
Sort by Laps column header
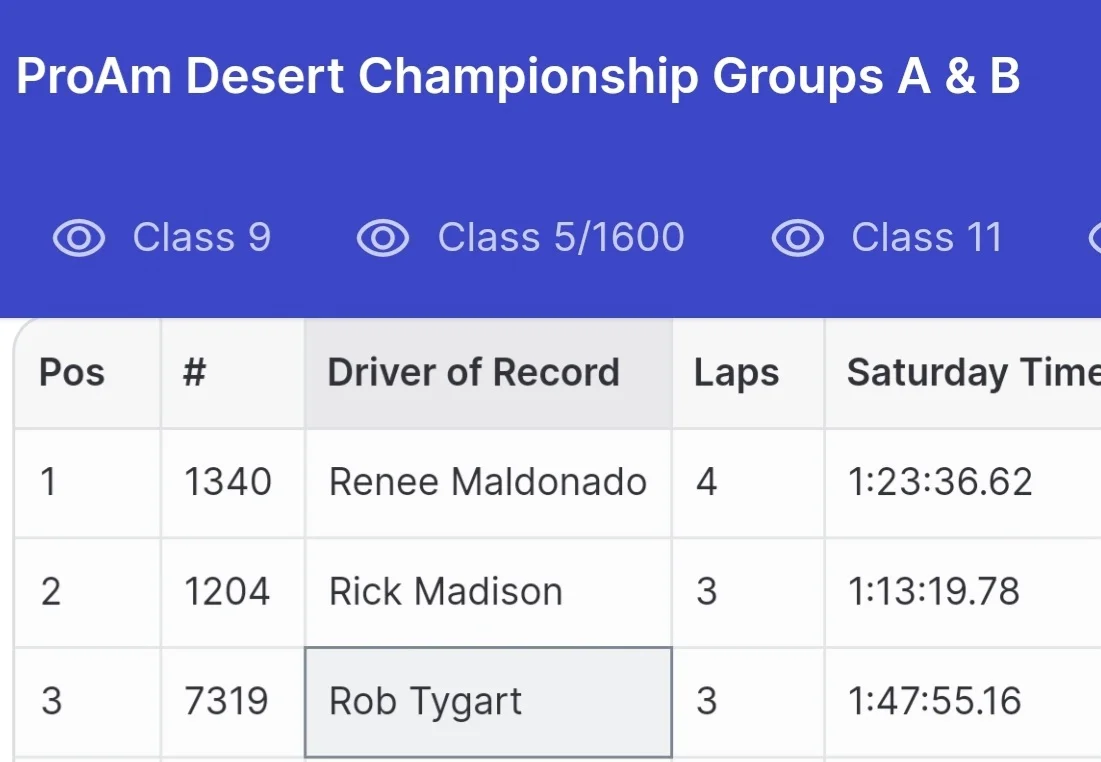tap(736, 373)
